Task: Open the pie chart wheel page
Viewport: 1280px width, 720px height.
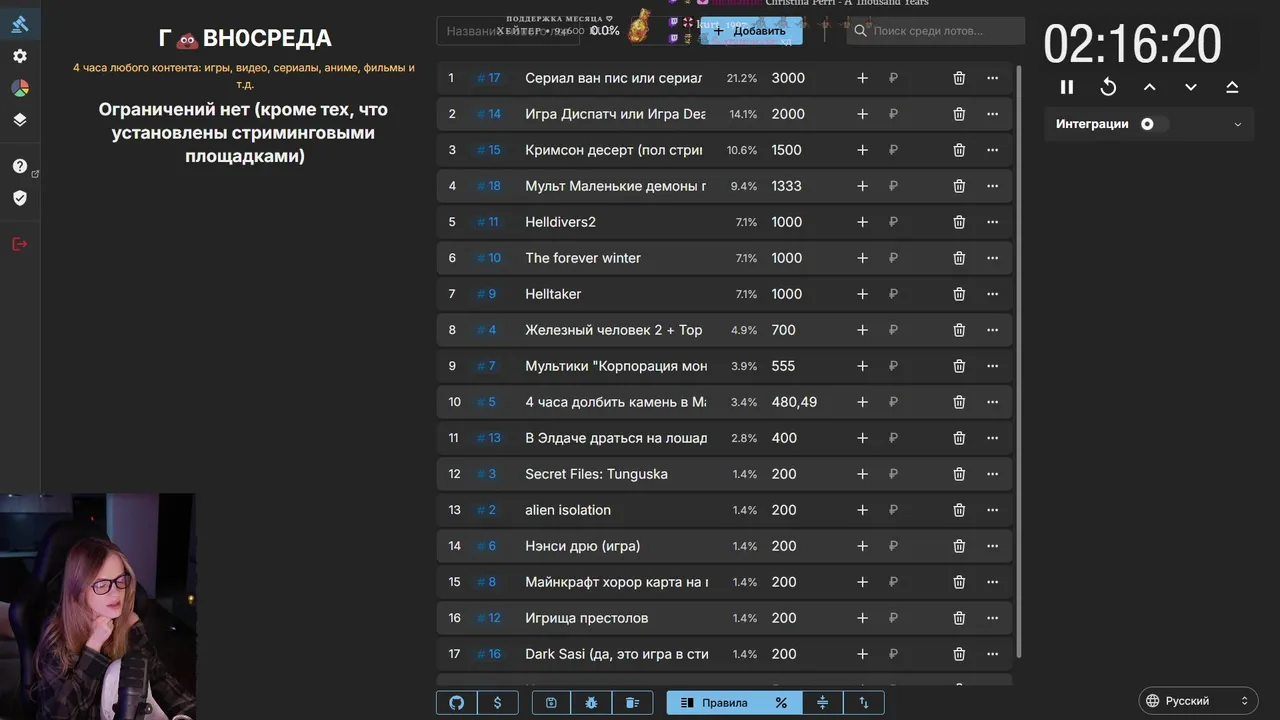Action: [20, 88]
